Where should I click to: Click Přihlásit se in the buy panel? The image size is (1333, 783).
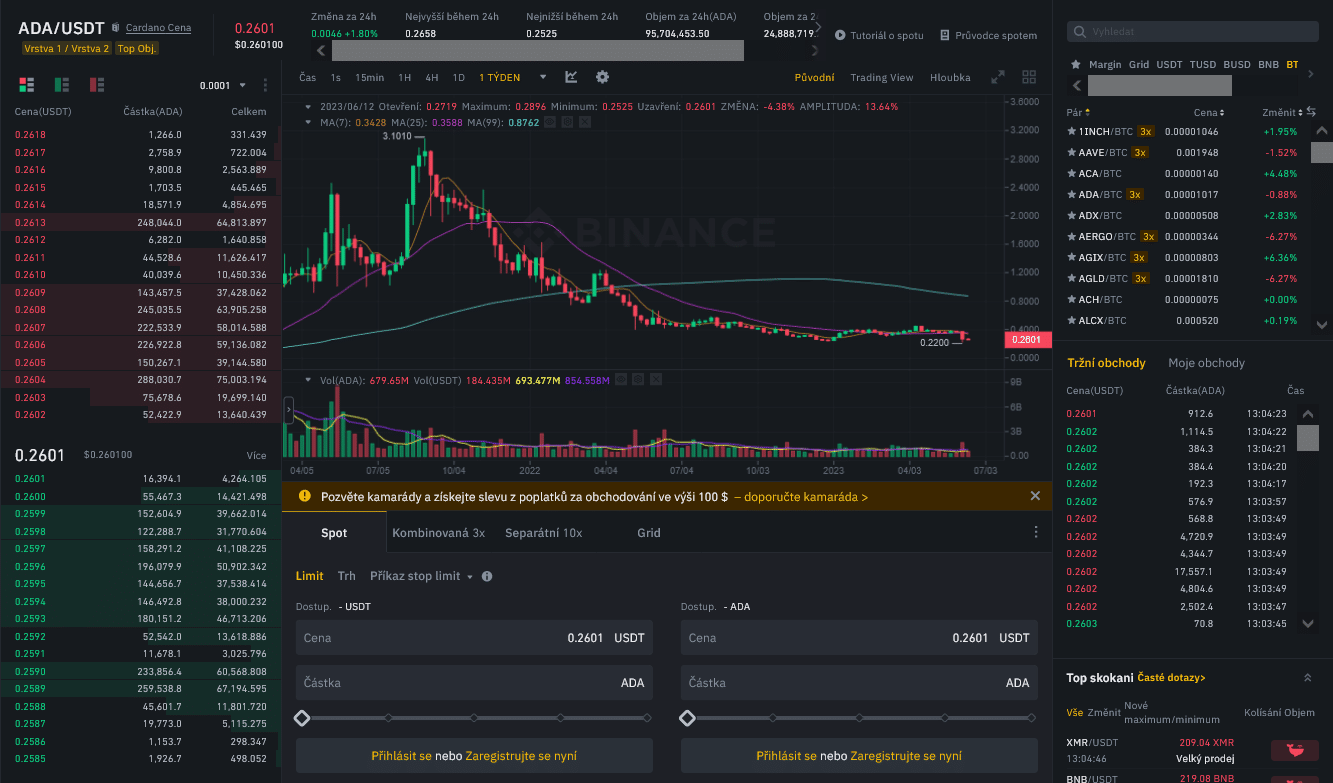(x=401, y=756)
